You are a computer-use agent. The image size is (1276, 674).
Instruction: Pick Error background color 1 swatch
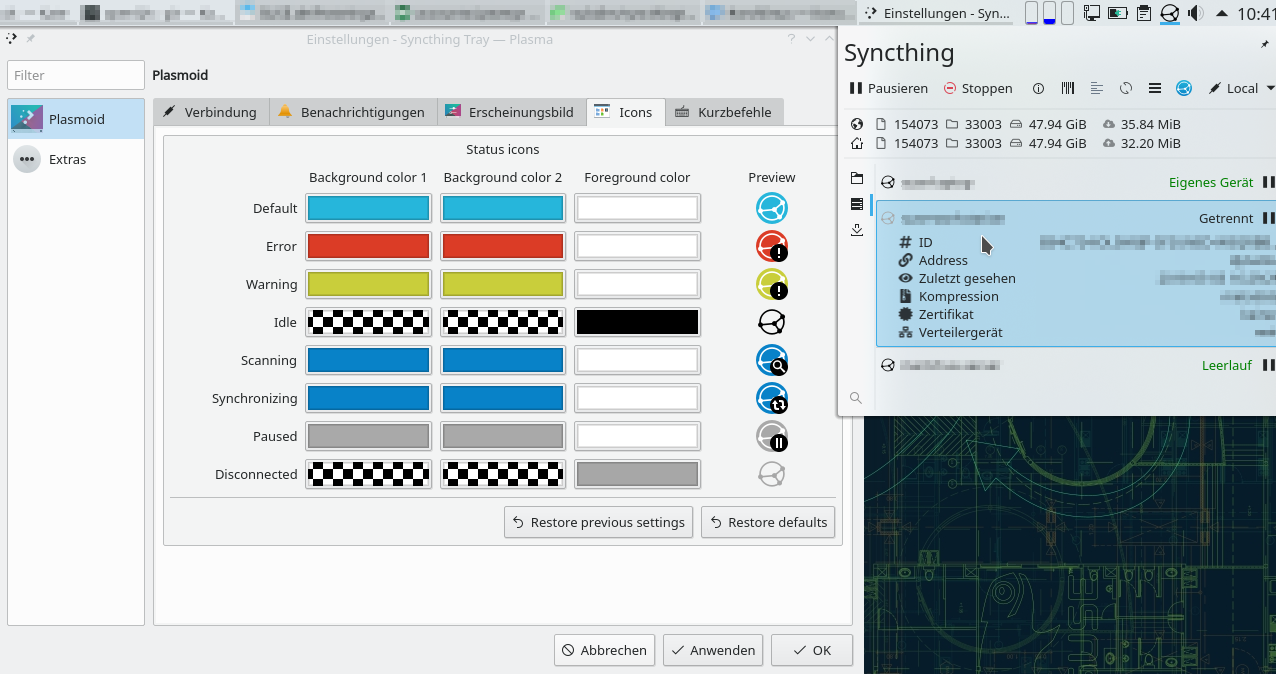368,246
